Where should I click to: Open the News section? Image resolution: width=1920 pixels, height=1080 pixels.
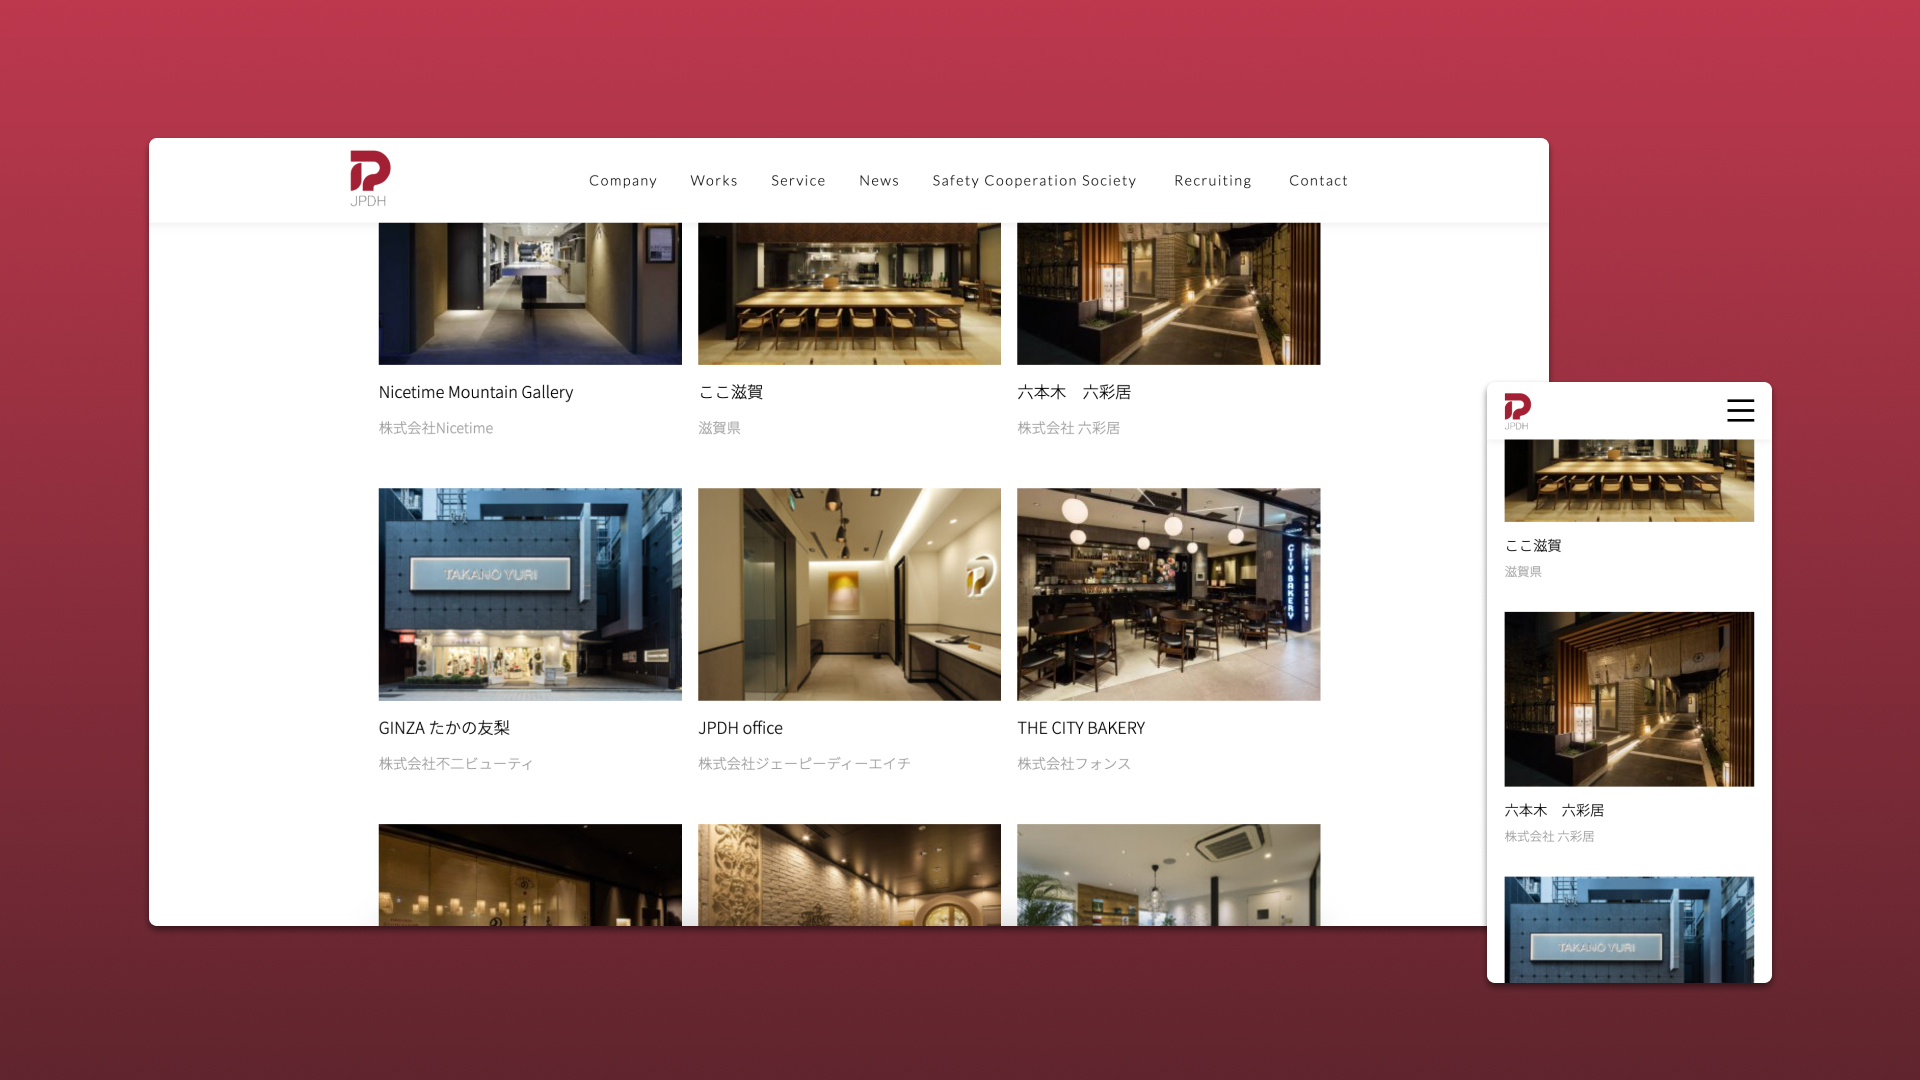[878, 181]
